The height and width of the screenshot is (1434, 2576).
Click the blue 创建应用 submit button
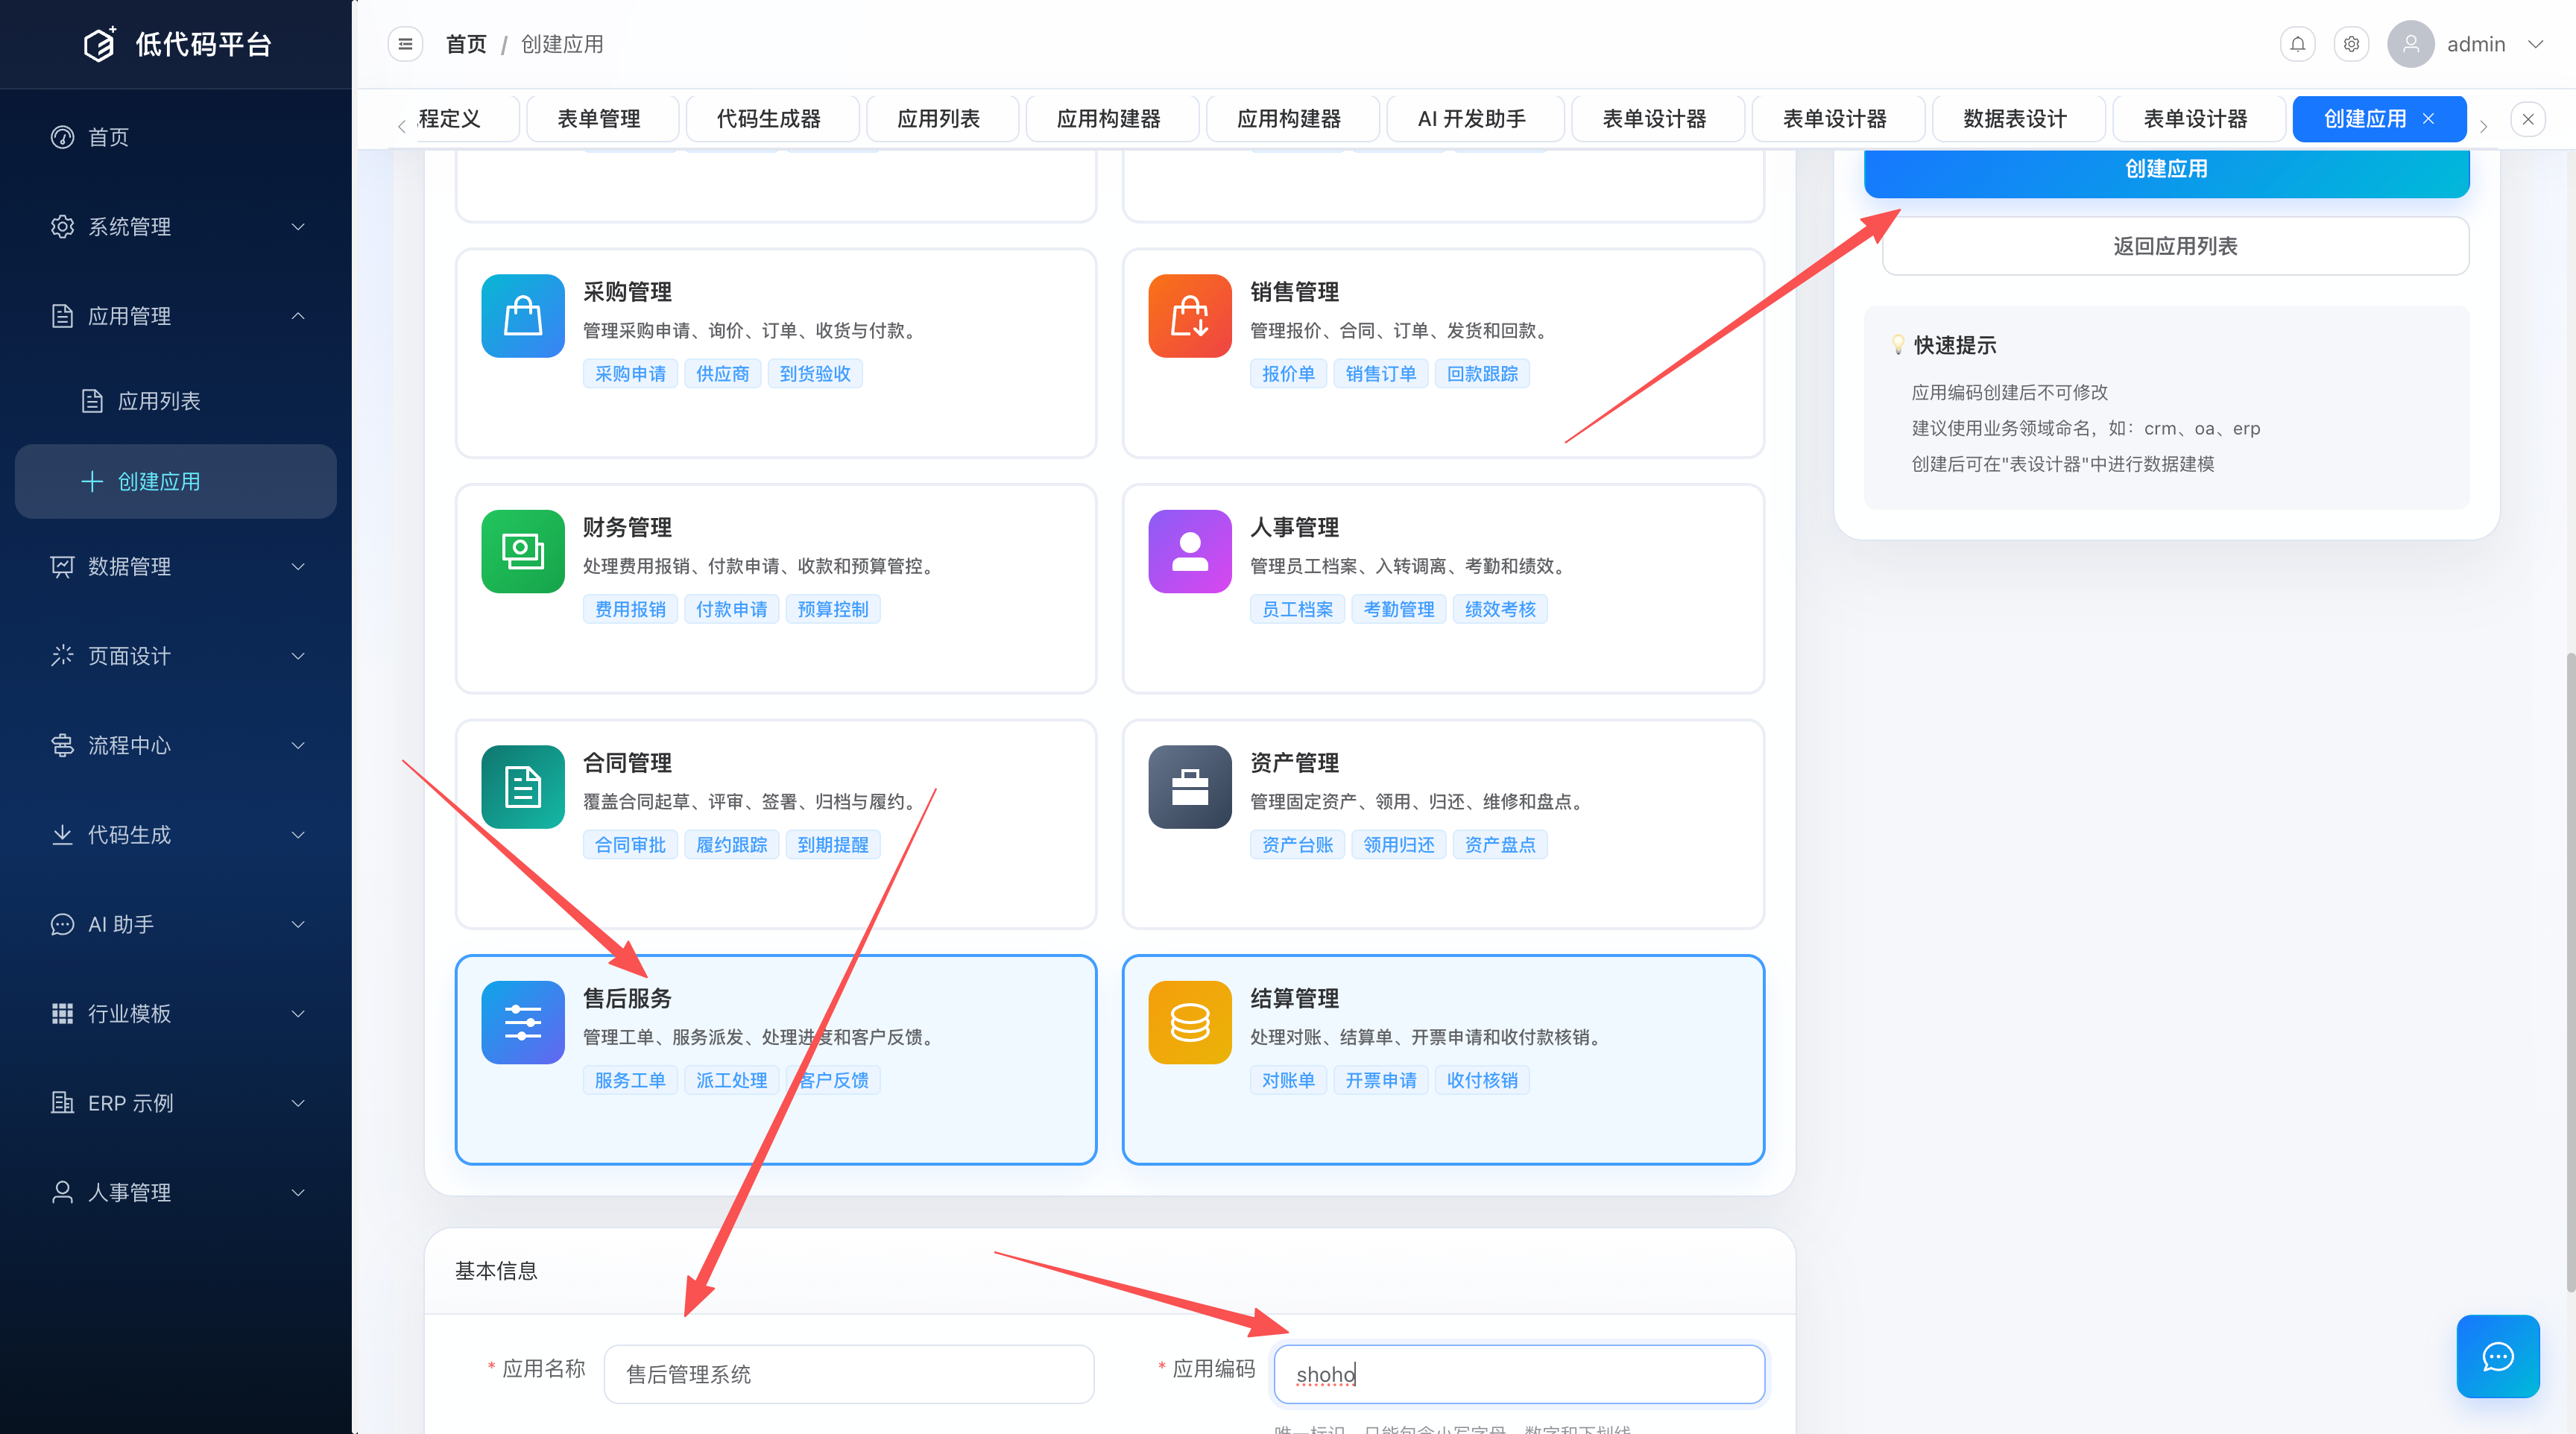point(2166,170)
